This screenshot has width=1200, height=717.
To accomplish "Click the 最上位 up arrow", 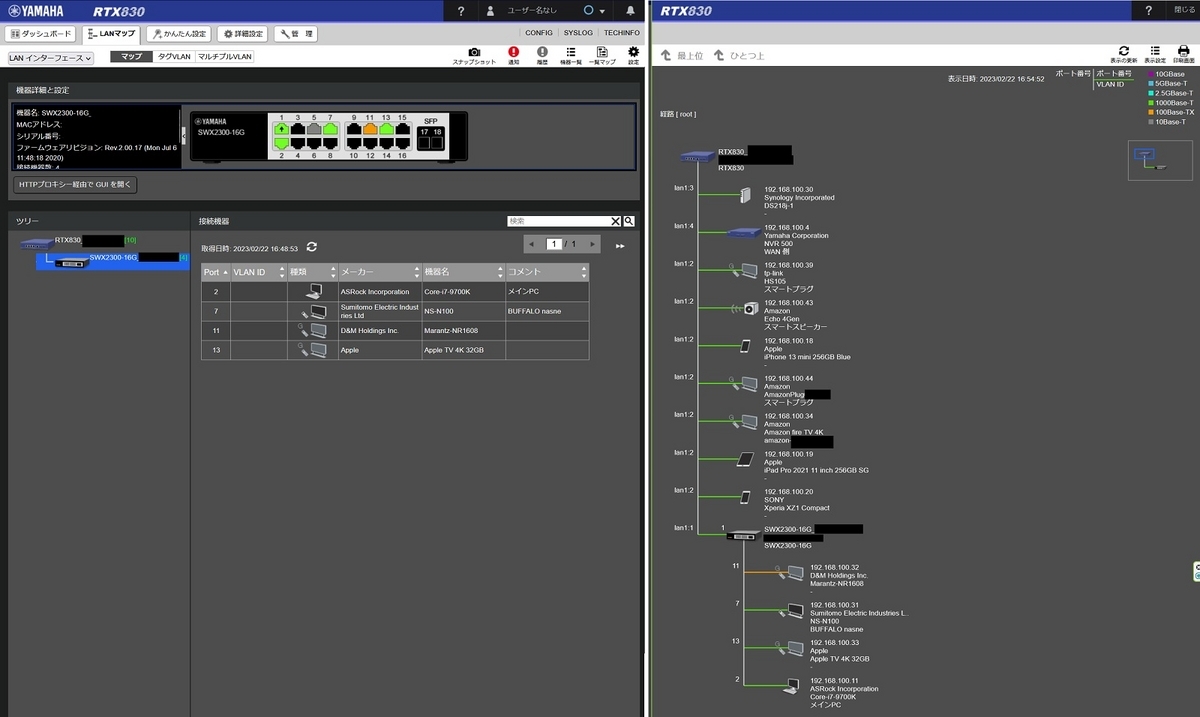I will 666,55.
